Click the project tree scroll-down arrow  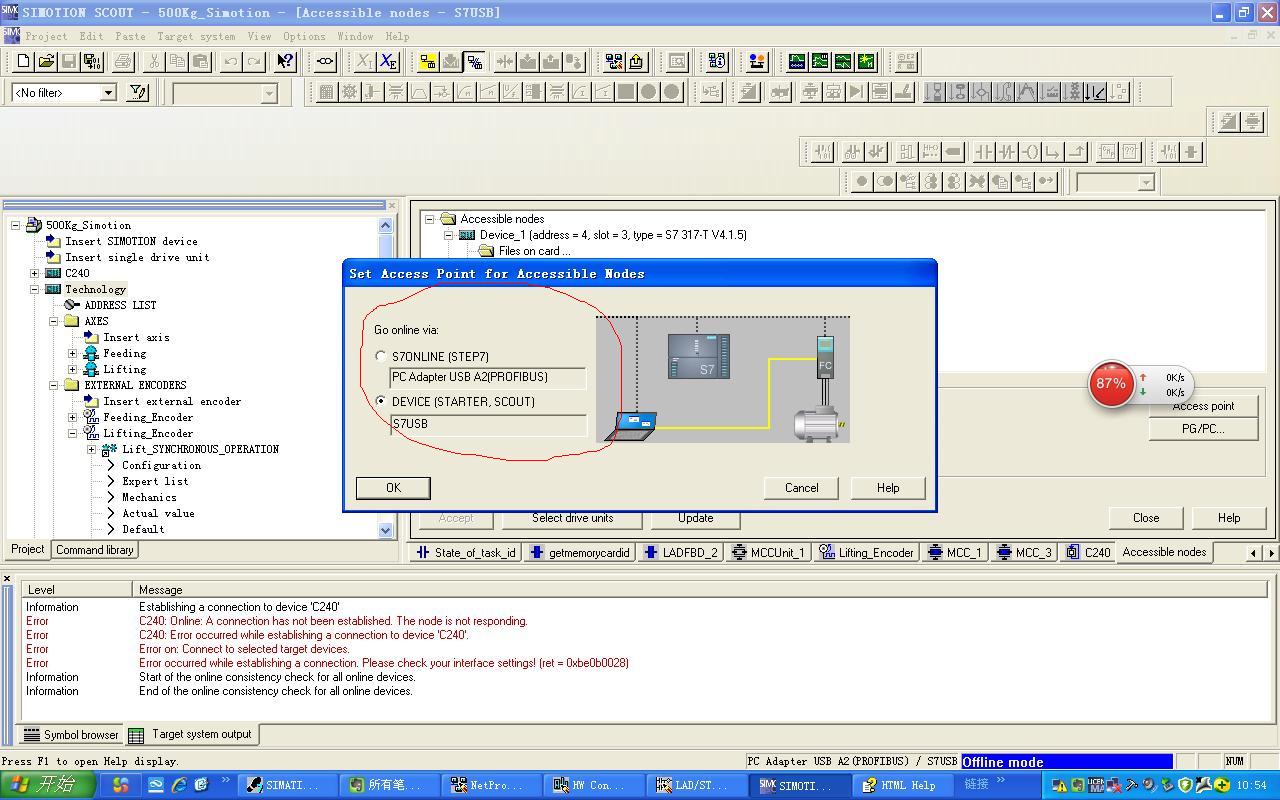coord(386,530)
